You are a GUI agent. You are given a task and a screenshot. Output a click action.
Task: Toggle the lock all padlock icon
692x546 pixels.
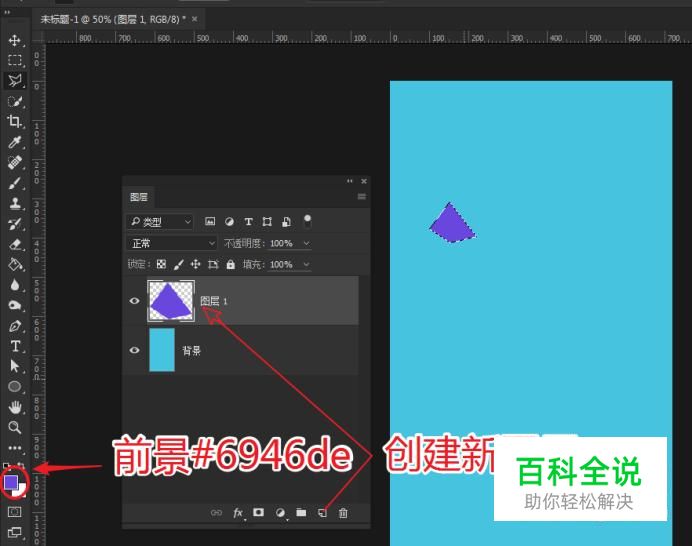(x=231, y=265)
